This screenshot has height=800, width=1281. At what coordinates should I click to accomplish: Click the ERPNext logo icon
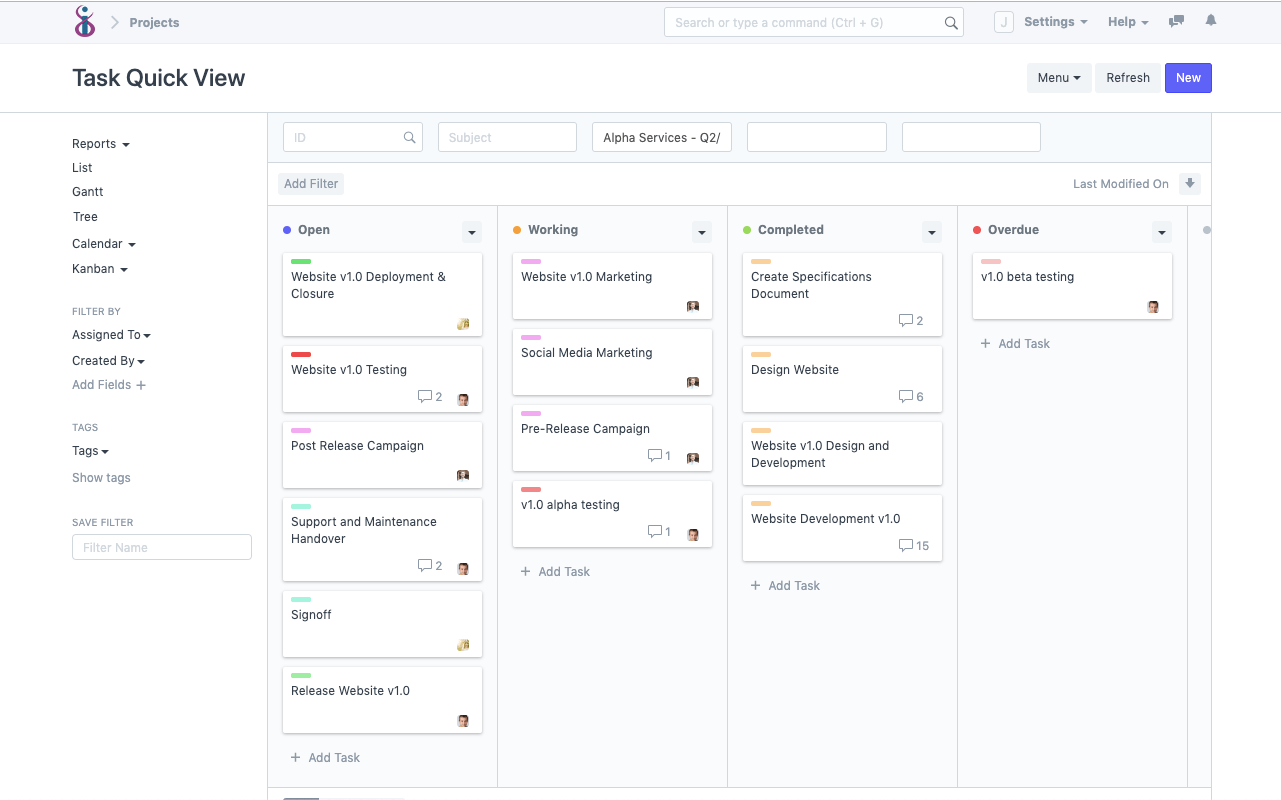pyautogui.click(x=84, y=21)
